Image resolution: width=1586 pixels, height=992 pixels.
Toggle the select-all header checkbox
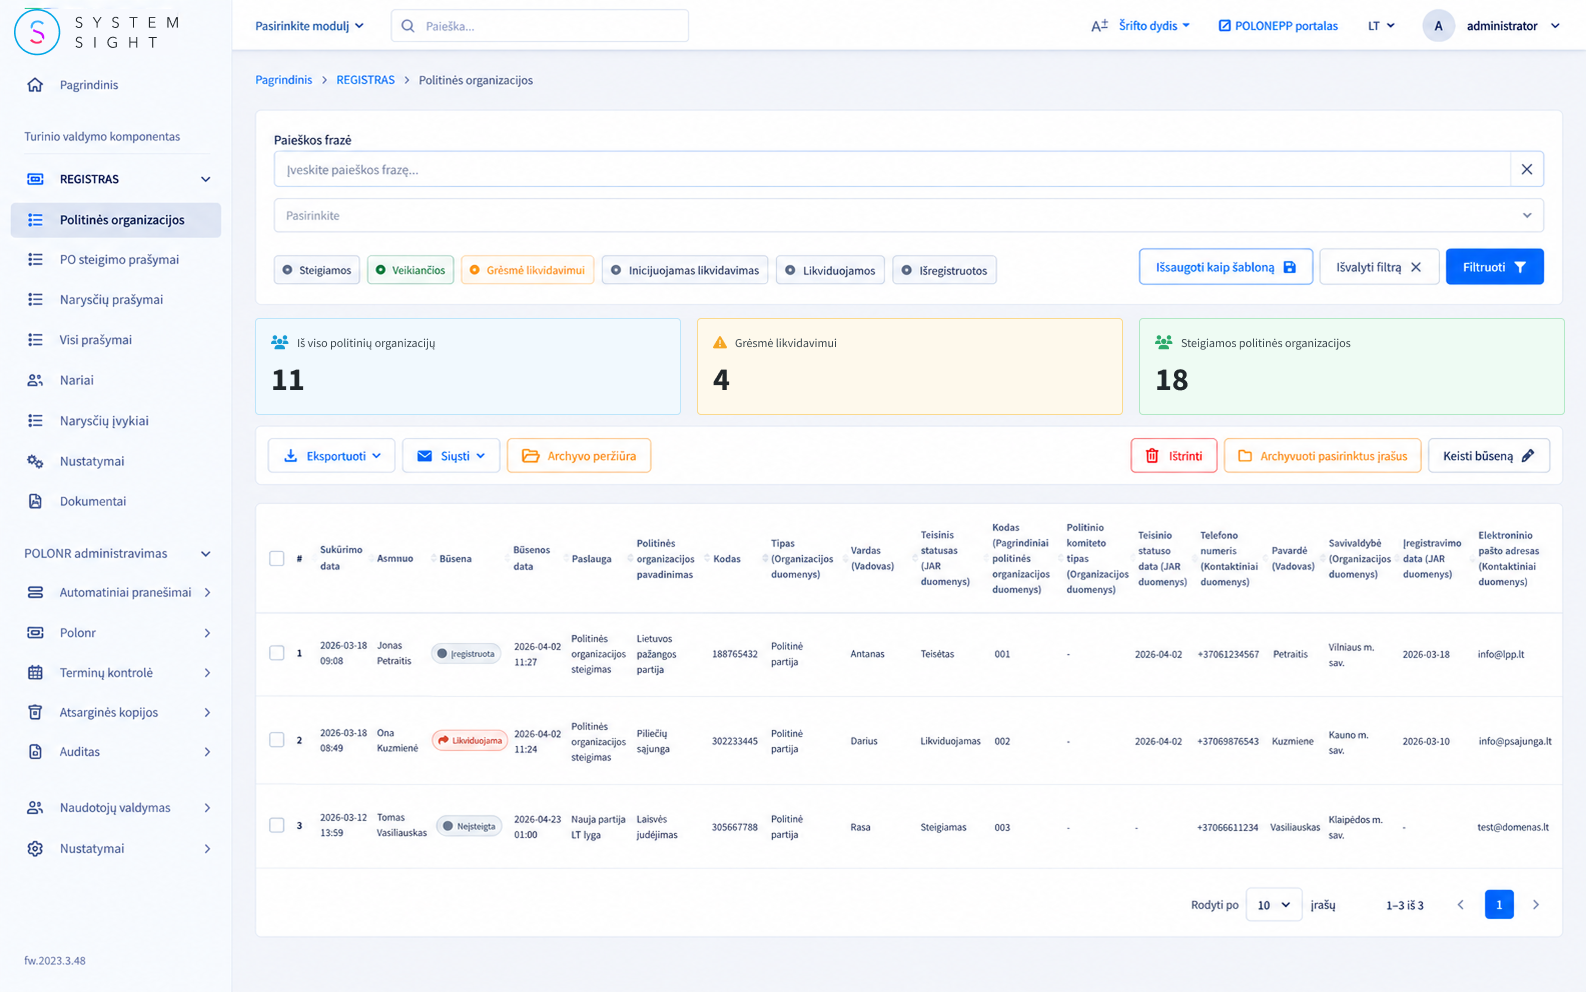click(277, 558)
